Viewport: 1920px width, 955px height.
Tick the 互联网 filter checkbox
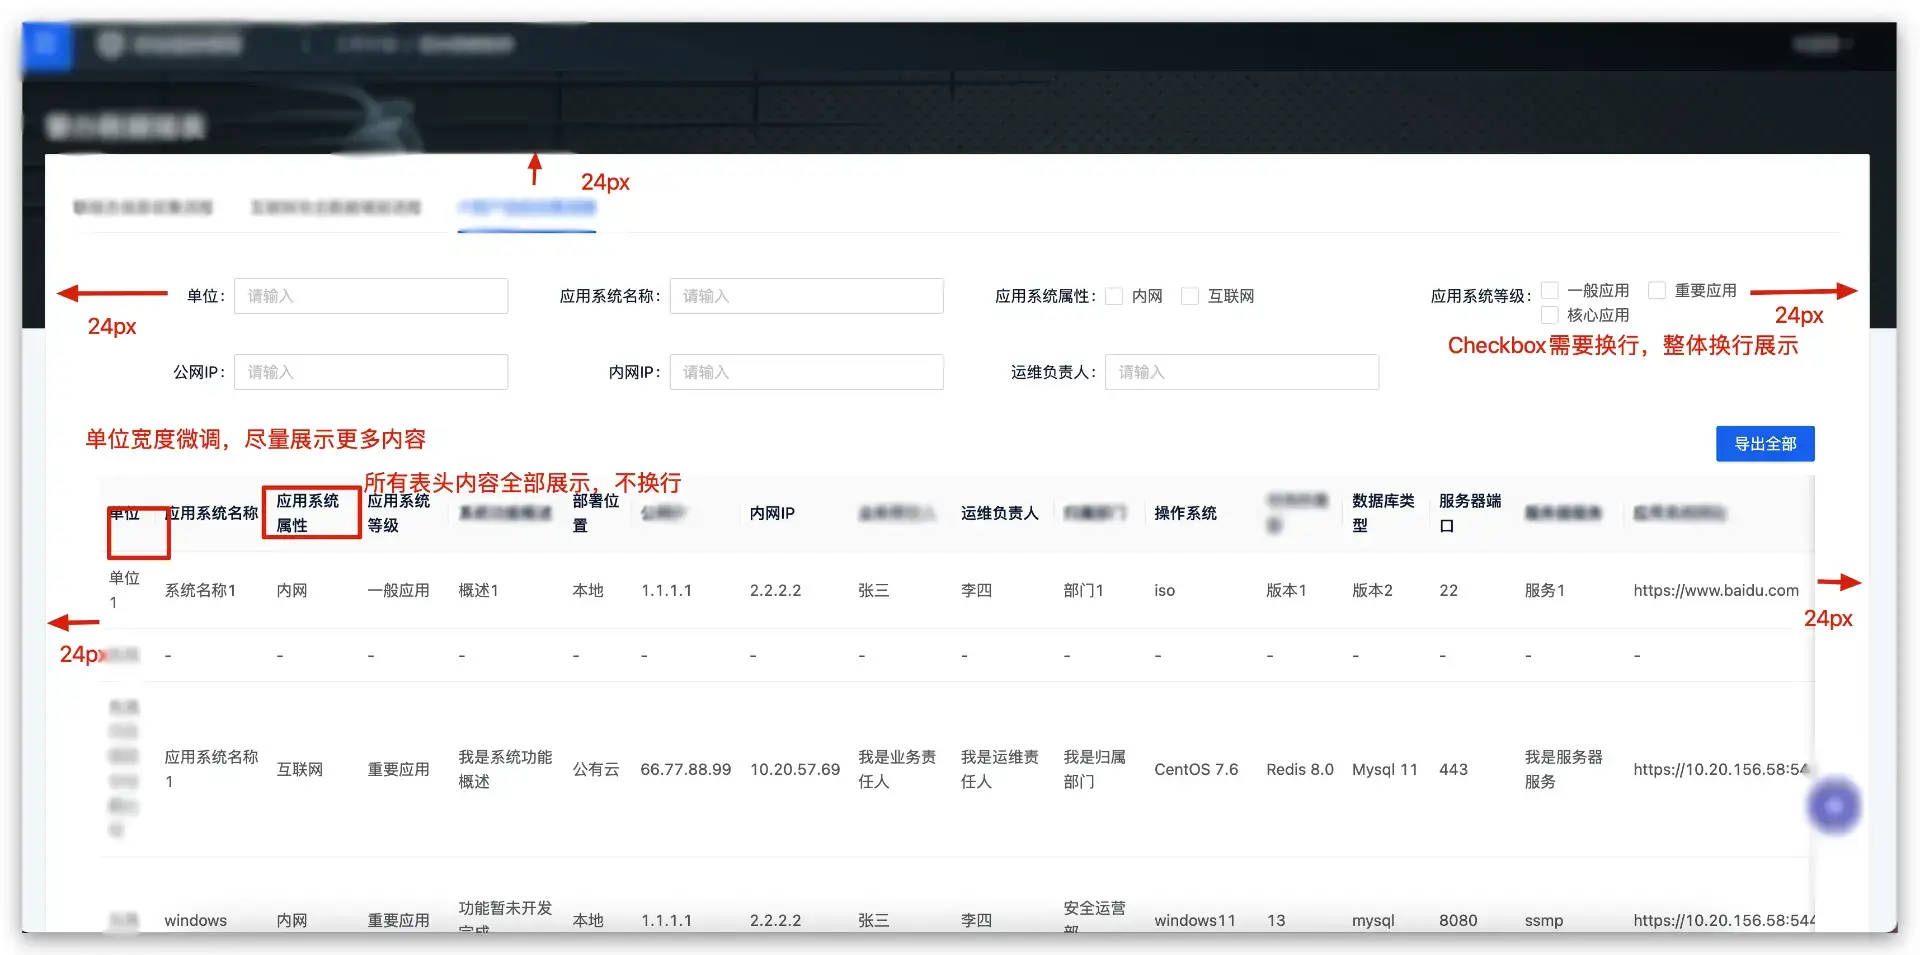pyautogui.click(x=1190, y=296)
